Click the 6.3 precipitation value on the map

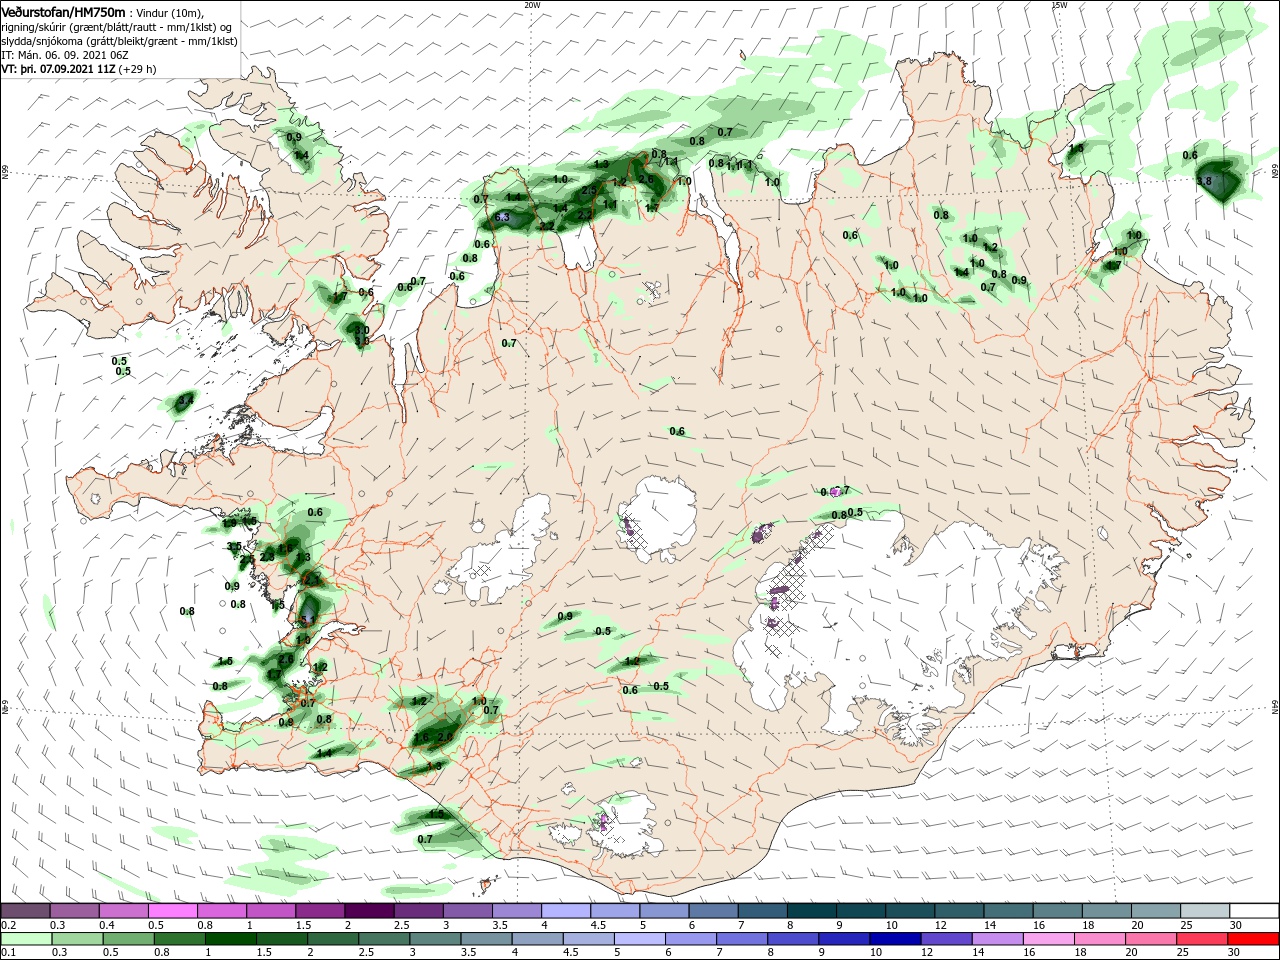[502, 217]
